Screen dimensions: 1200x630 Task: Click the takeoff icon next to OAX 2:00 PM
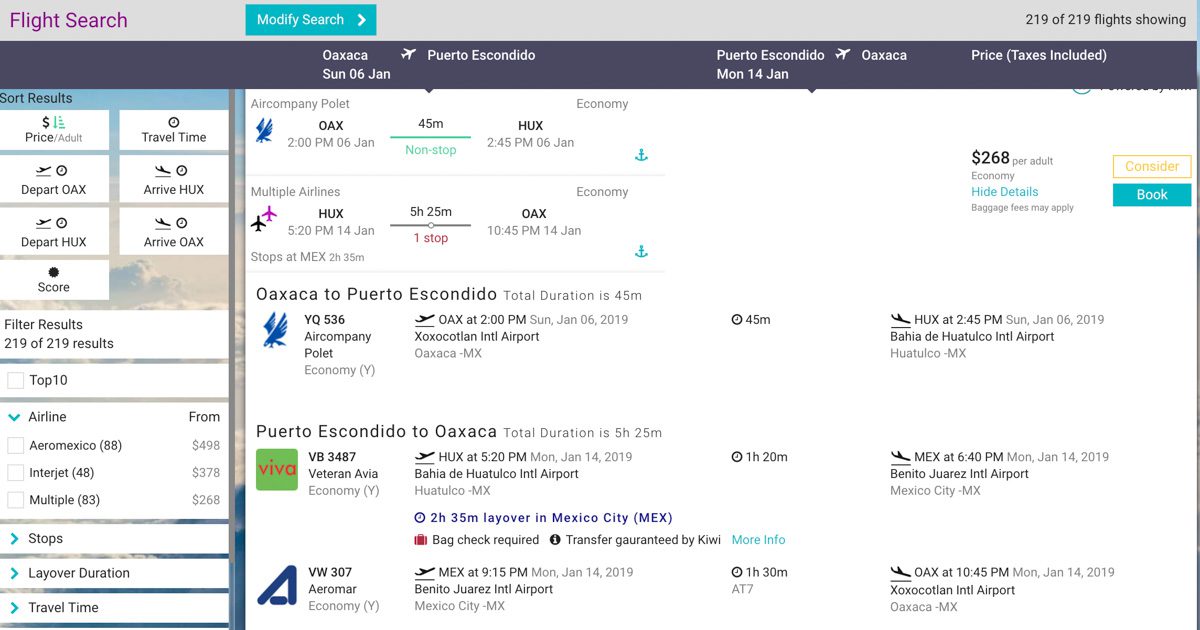pos(424,320)
